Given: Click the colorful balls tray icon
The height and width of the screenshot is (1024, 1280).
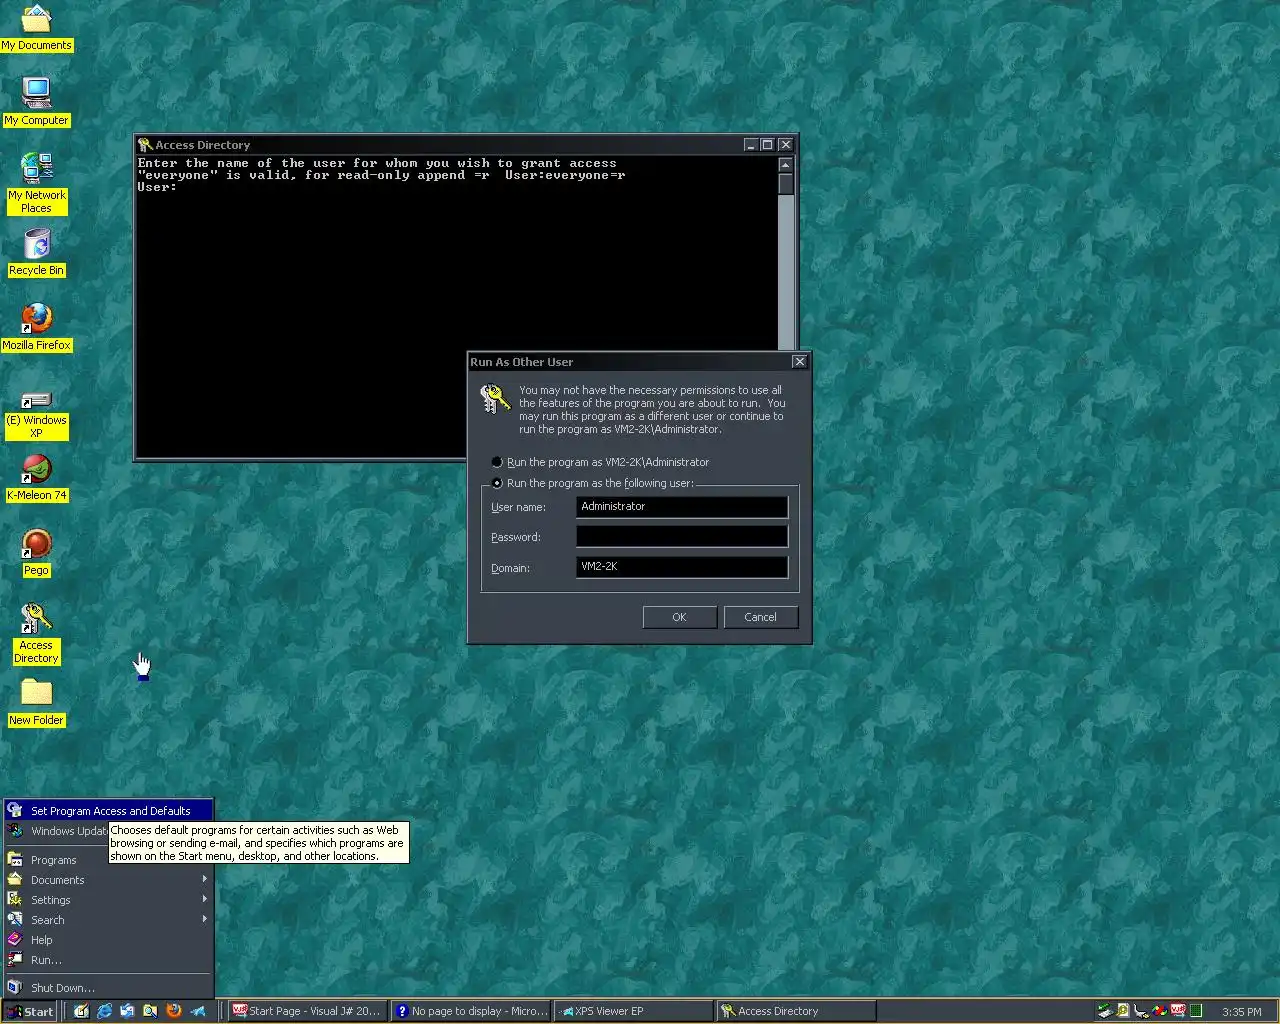Looking at the screenshot, I should tap(1159, 1011).
